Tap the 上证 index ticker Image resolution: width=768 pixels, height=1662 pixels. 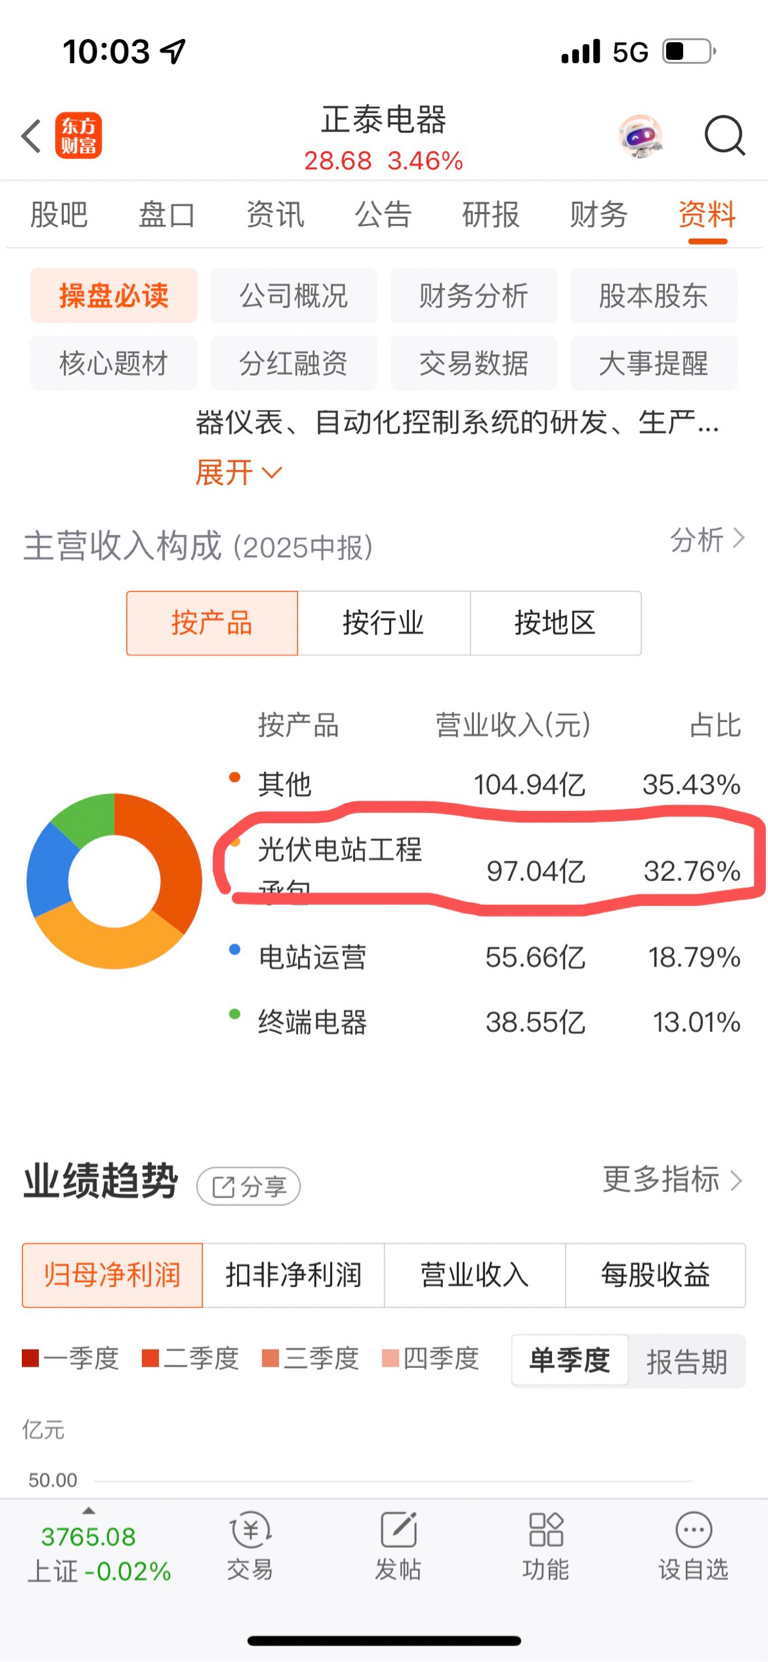click(x=99, y=1554)
